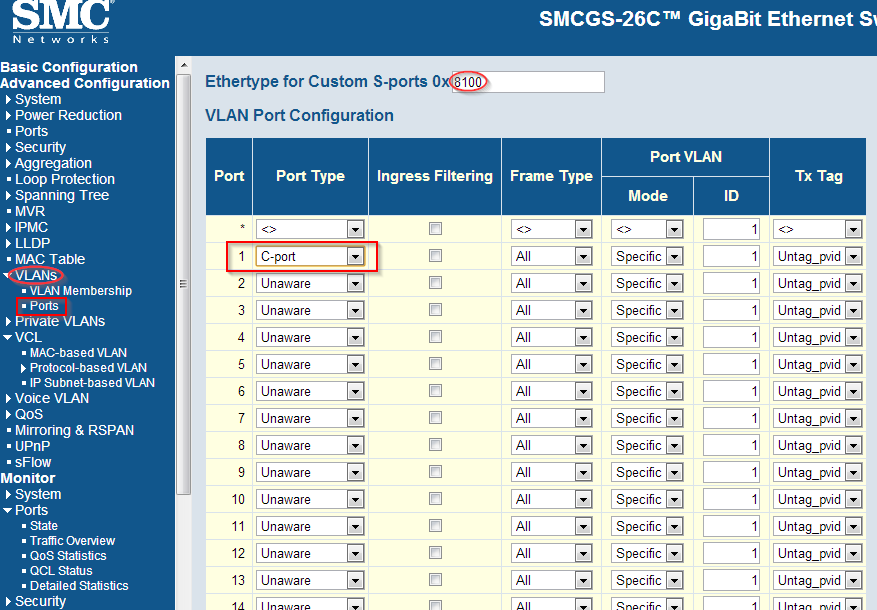The width and height of the screenshot is (877, 610).
Task: Open Frame Type dropdown for port 3
Action: coord(582,310)
